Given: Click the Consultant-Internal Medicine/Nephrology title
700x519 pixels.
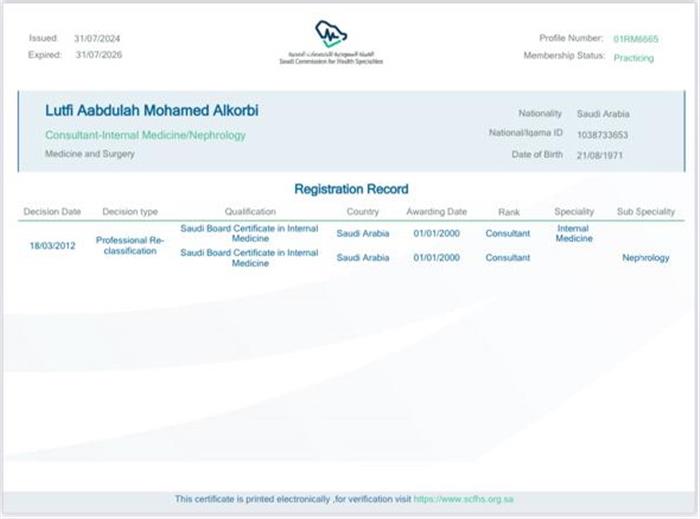Looking at the screenshot, I should [x=146, y=135].
